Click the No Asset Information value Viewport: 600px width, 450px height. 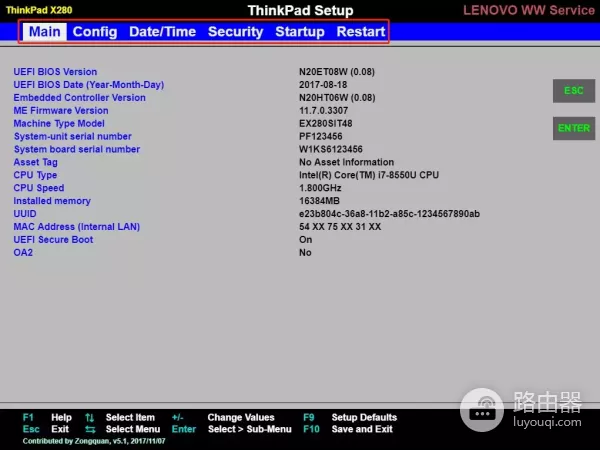(346, 162)
